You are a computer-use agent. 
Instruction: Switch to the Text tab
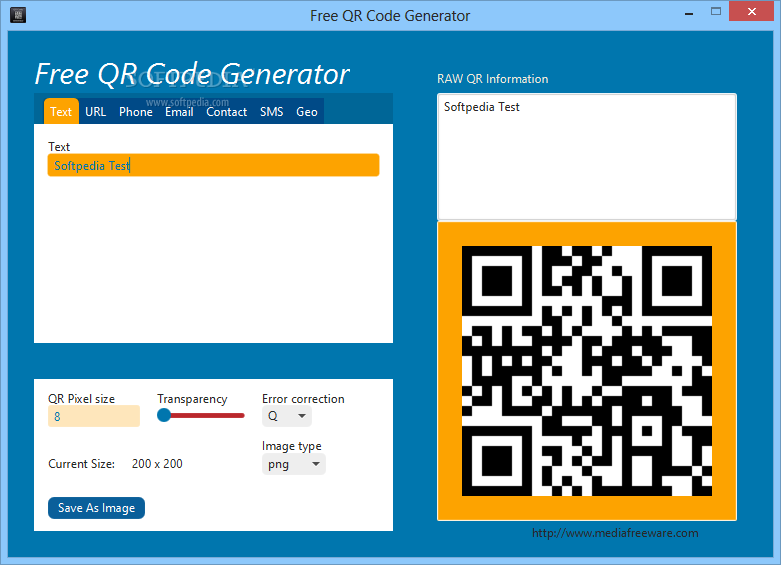pos(61,112)
